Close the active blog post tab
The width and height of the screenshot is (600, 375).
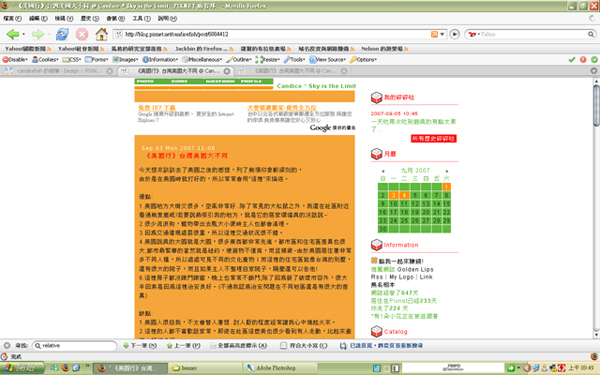click(227, 71)
